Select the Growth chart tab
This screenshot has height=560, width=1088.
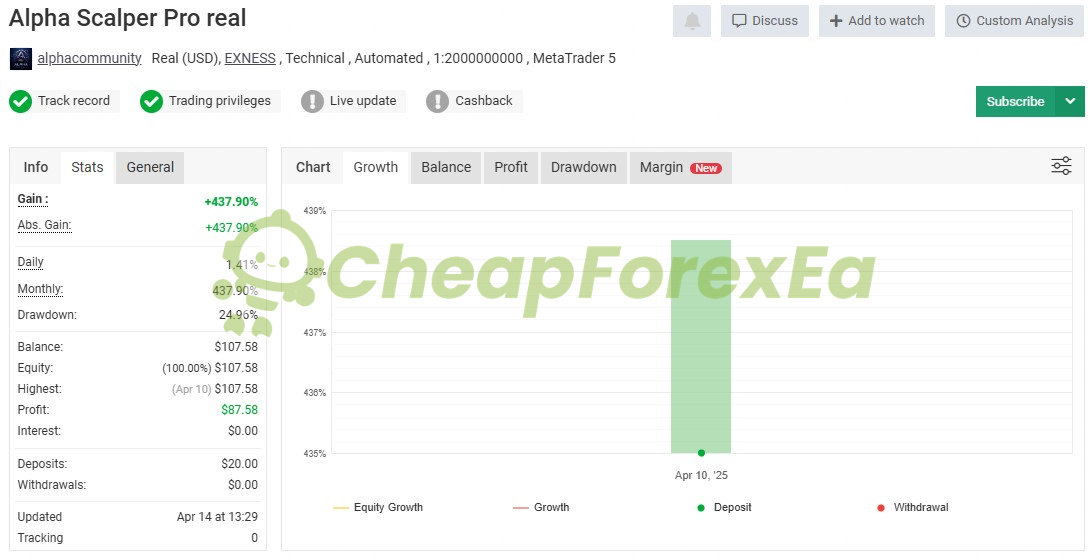coord(375,167)
